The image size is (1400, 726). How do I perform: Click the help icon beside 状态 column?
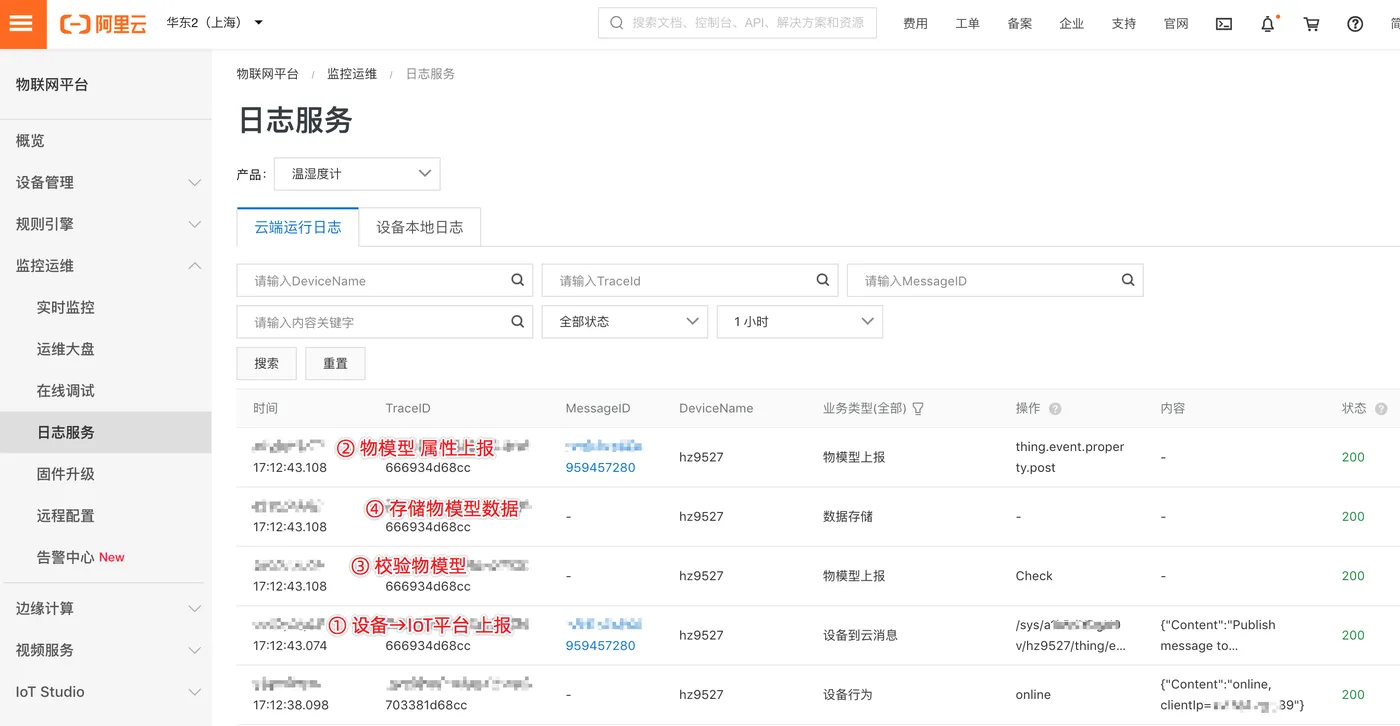click(x=1381, y=409)
